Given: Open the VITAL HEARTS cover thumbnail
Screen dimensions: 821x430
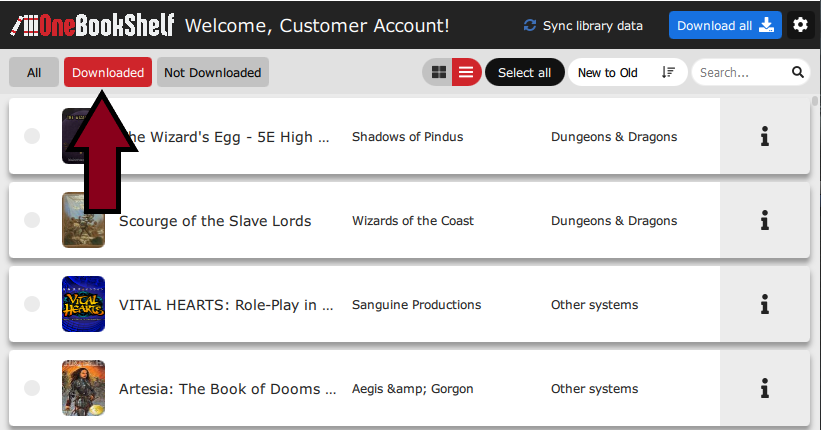Looking at the screenshot, I should [x=83, y=304].
